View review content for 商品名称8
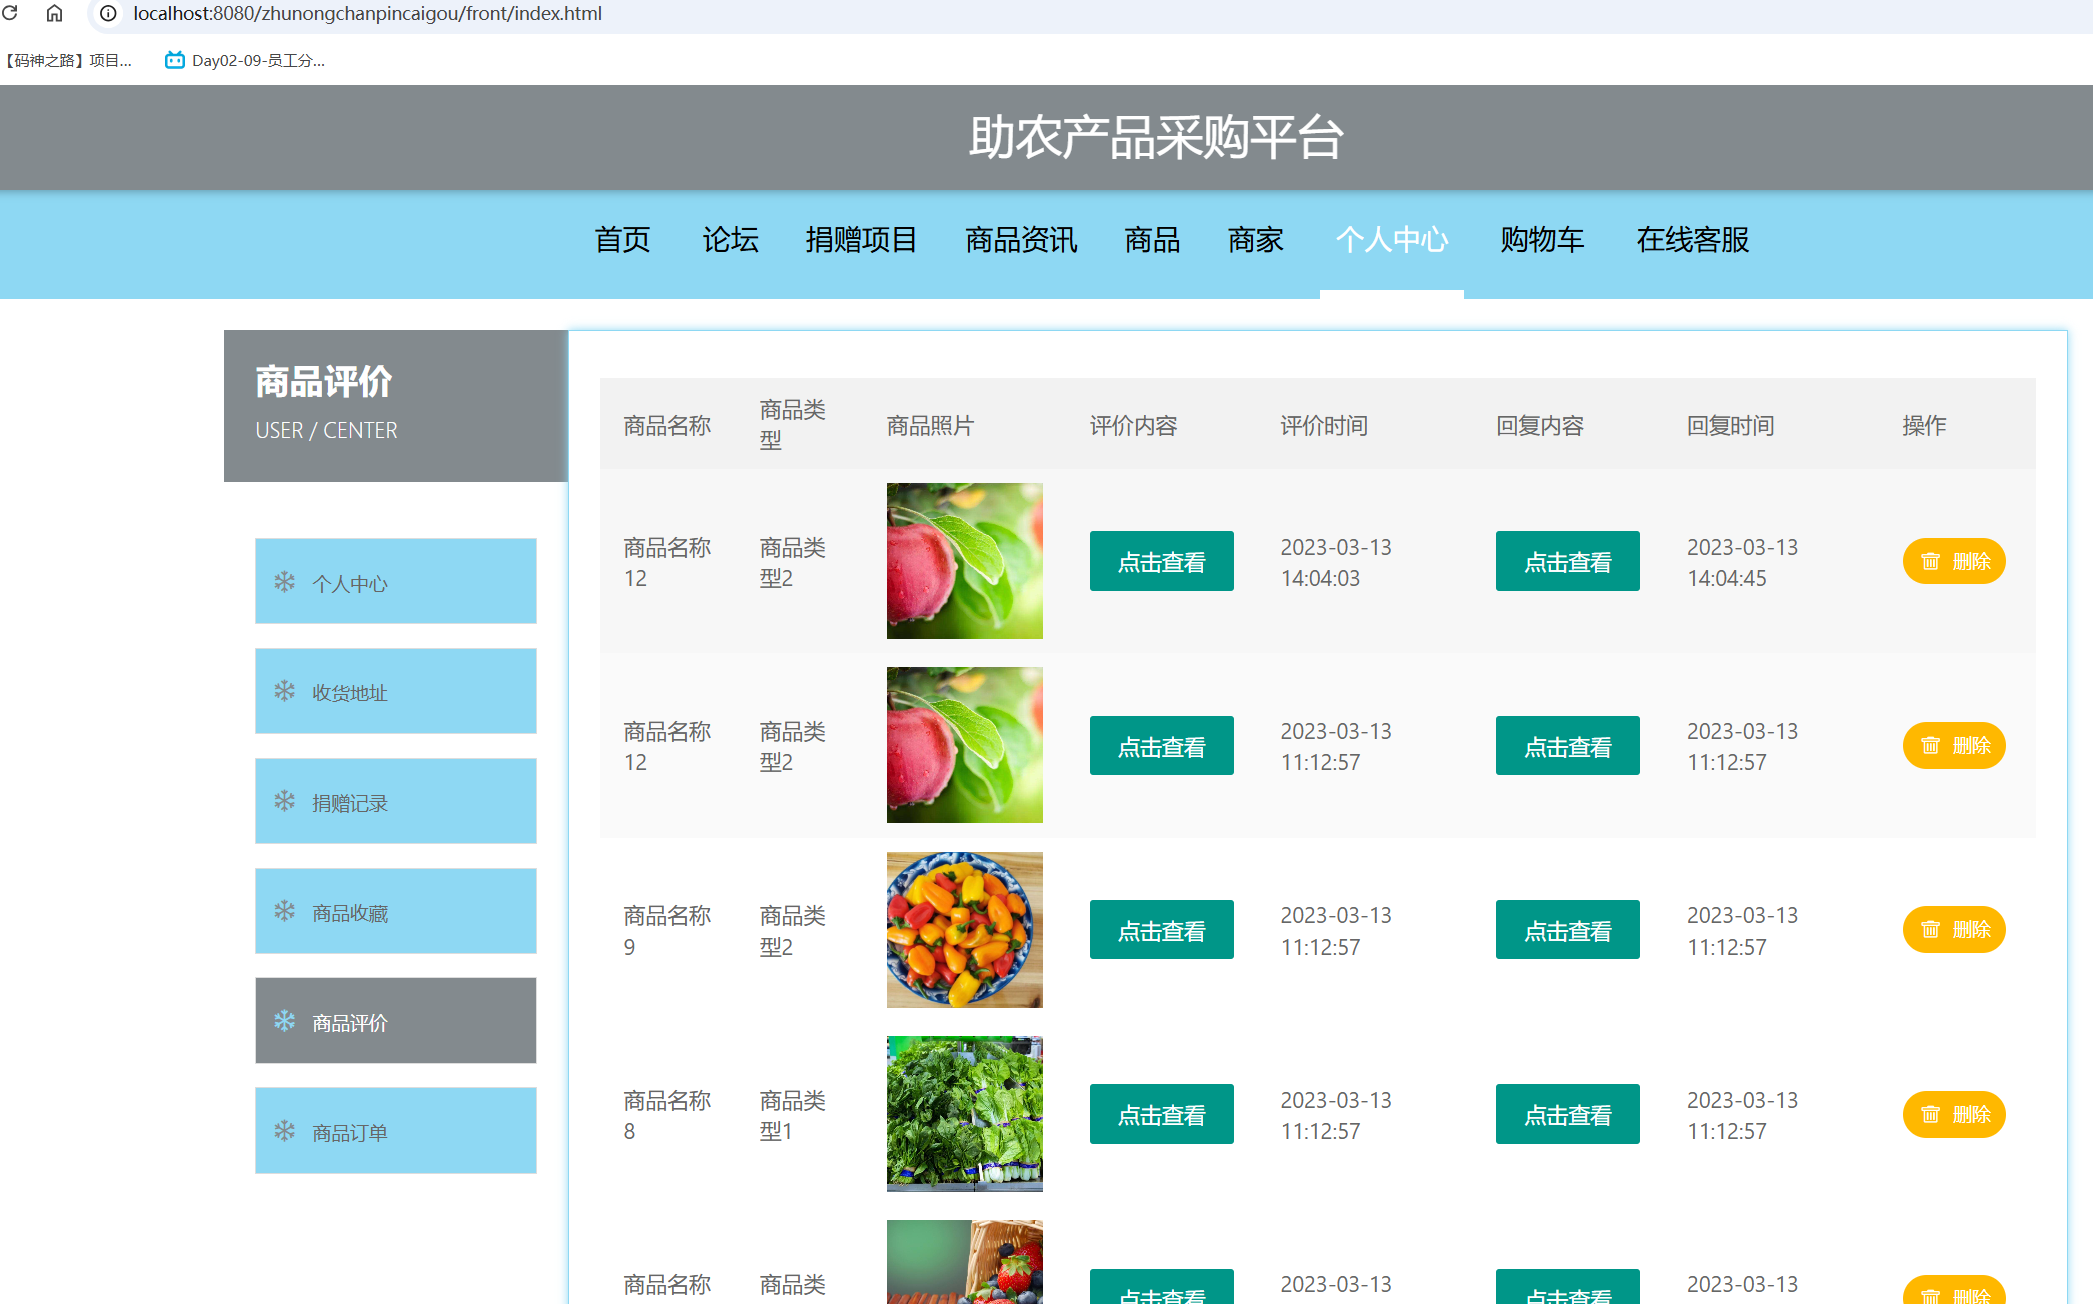This screenshot has width=2093, height=1304. coord(1161,1114)
